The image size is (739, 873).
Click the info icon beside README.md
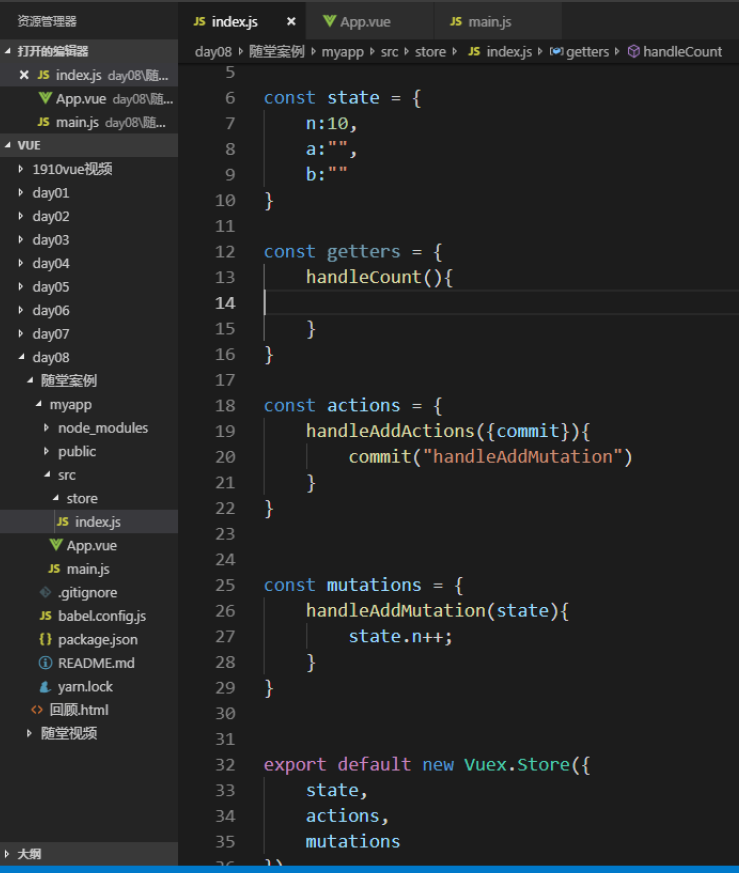point(45,663)
